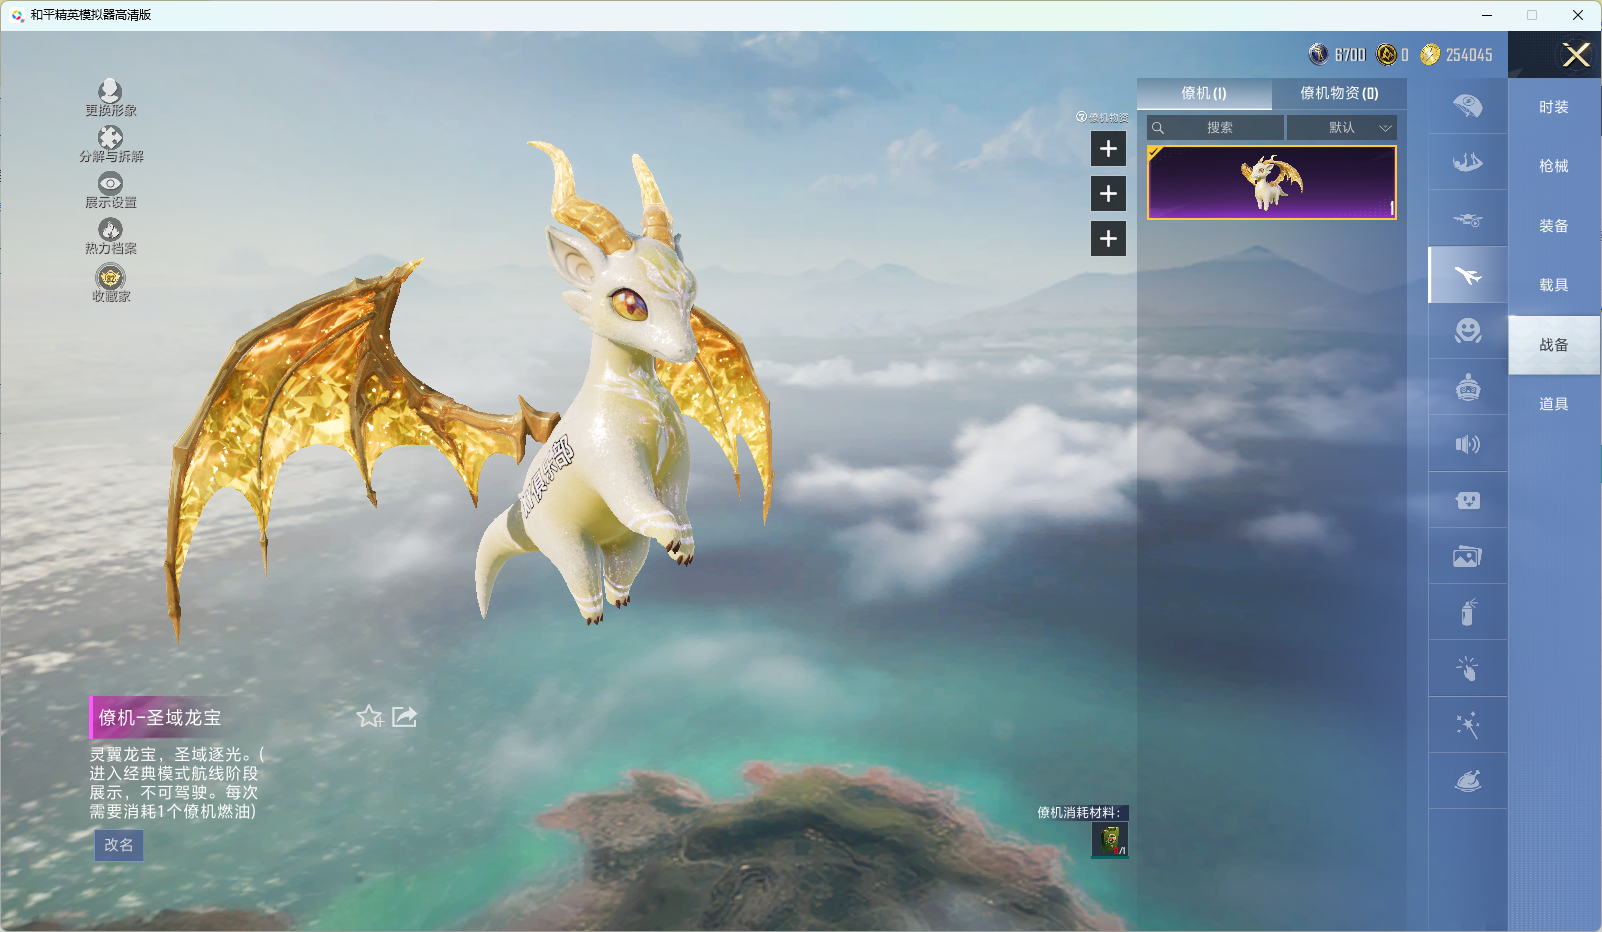The width and height of the screenshot is (1602, 932).
Task: Select the tap effect hand category icon
Action: click(x=1467, y=668)
